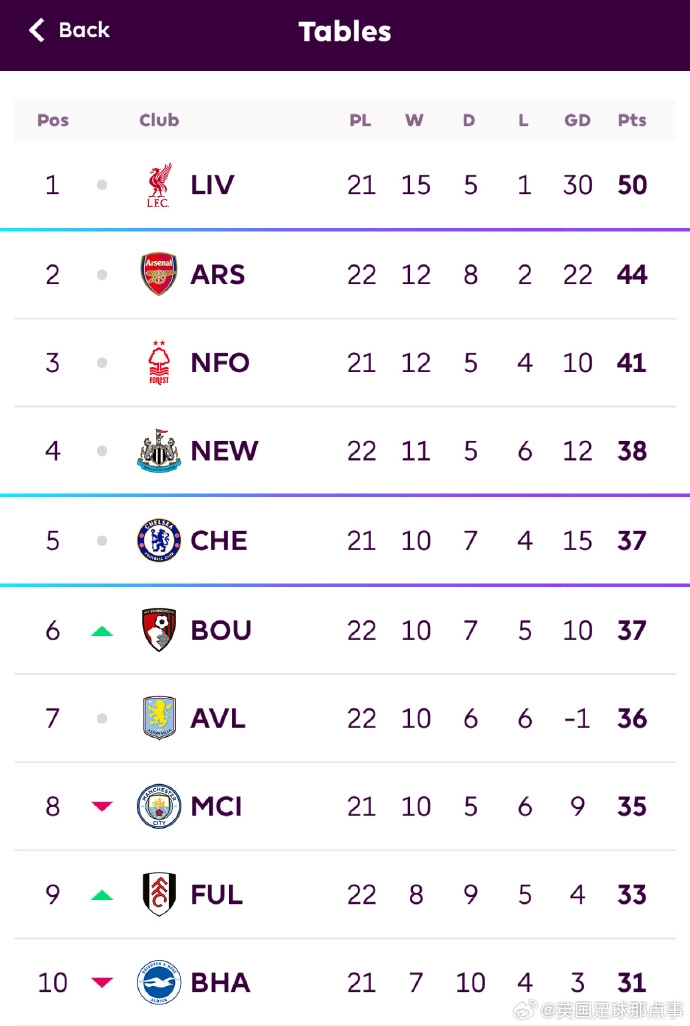Click the Arsenal club crest
This screenshot has width=690, height=1026.
(159, 274)
